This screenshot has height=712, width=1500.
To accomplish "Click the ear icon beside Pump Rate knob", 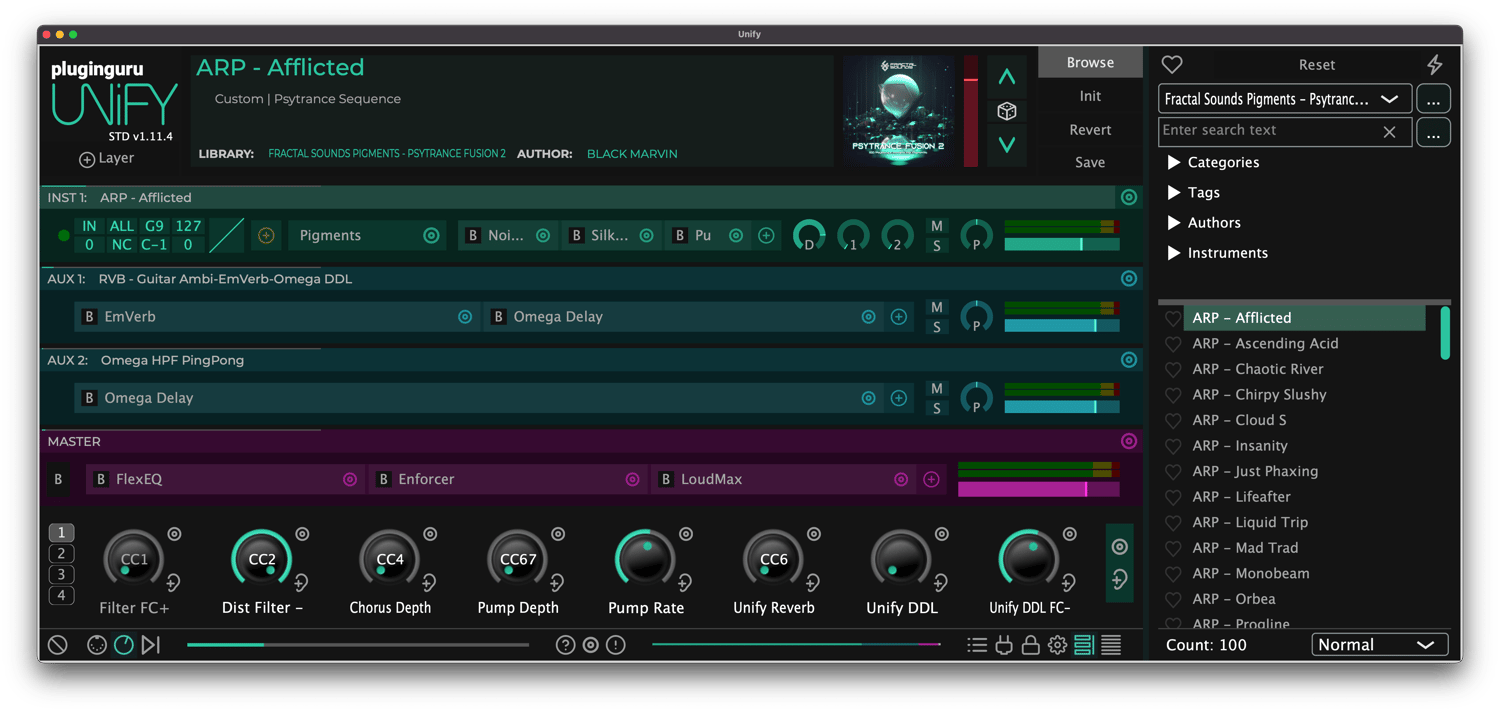I will click(685, 582).
